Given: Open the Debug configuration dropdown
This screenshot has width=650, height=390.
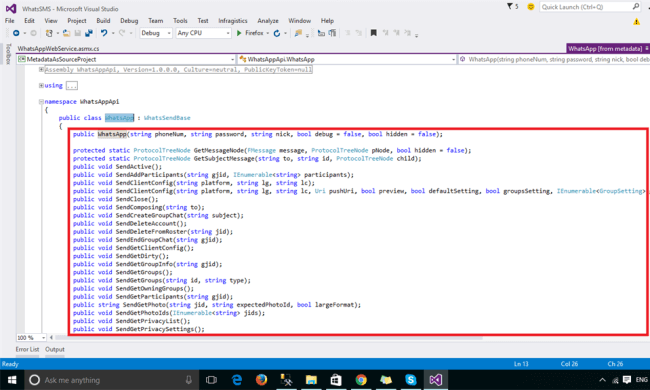Looking at the screenshot, I should tap(155, 33).
